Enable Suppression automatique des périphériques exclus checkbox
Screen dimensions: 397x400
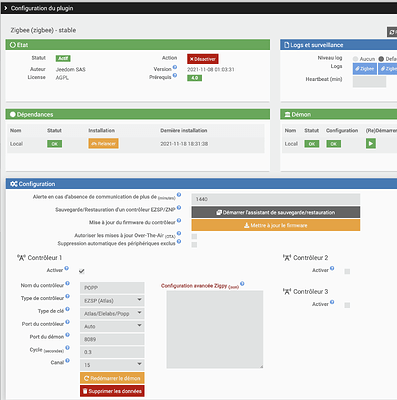[x=194, y=245]
